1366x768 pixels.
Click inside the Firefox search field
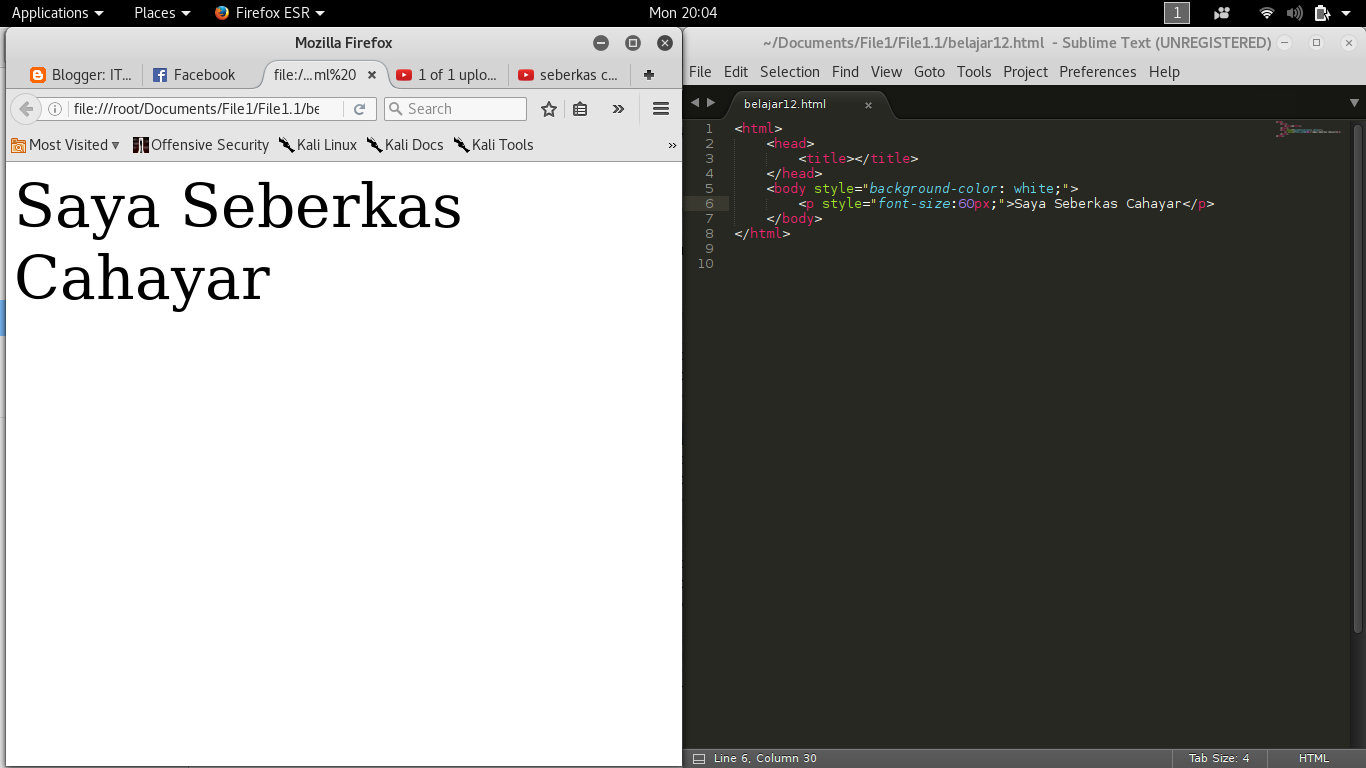pyautogui.click(x=455, y=108)
